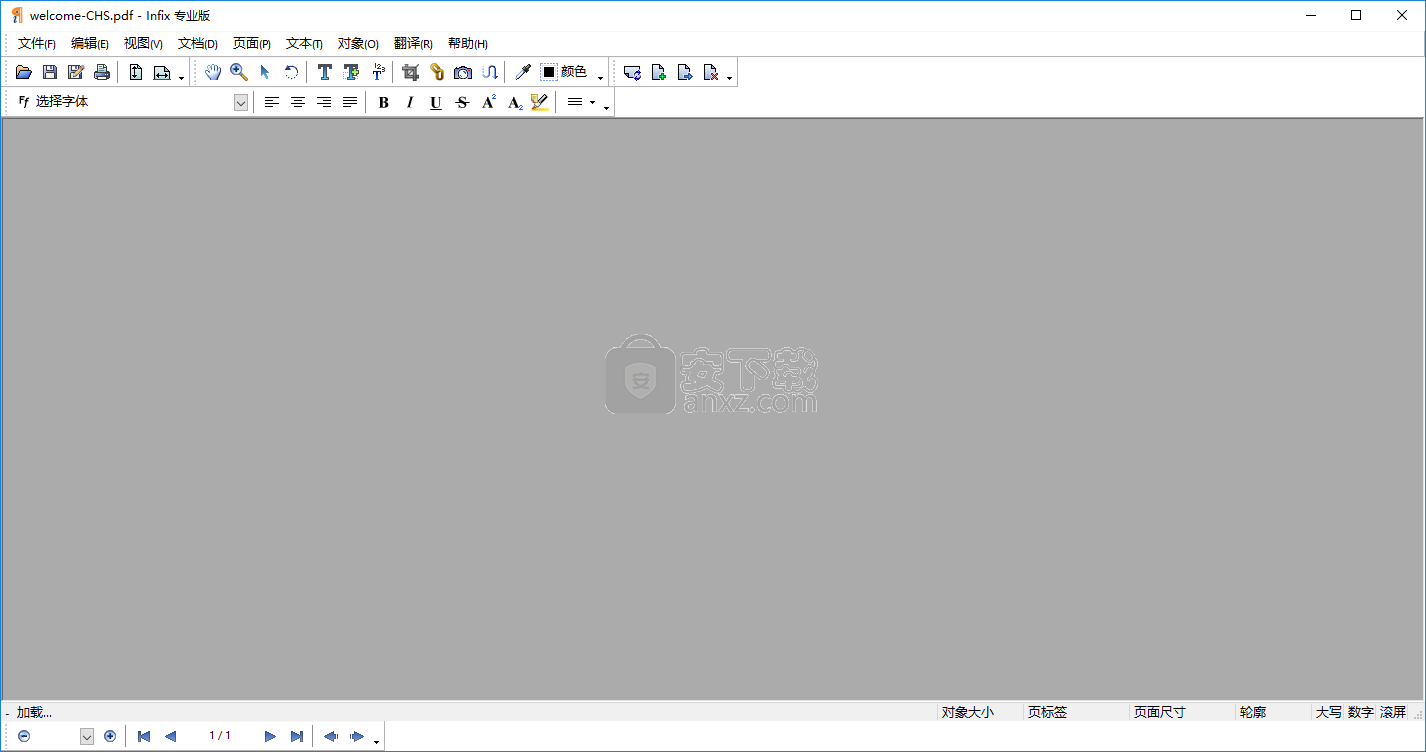Zoom in with the plus button
The height and width of the screenshot is (752, 1426).
[x=110, y=736]
